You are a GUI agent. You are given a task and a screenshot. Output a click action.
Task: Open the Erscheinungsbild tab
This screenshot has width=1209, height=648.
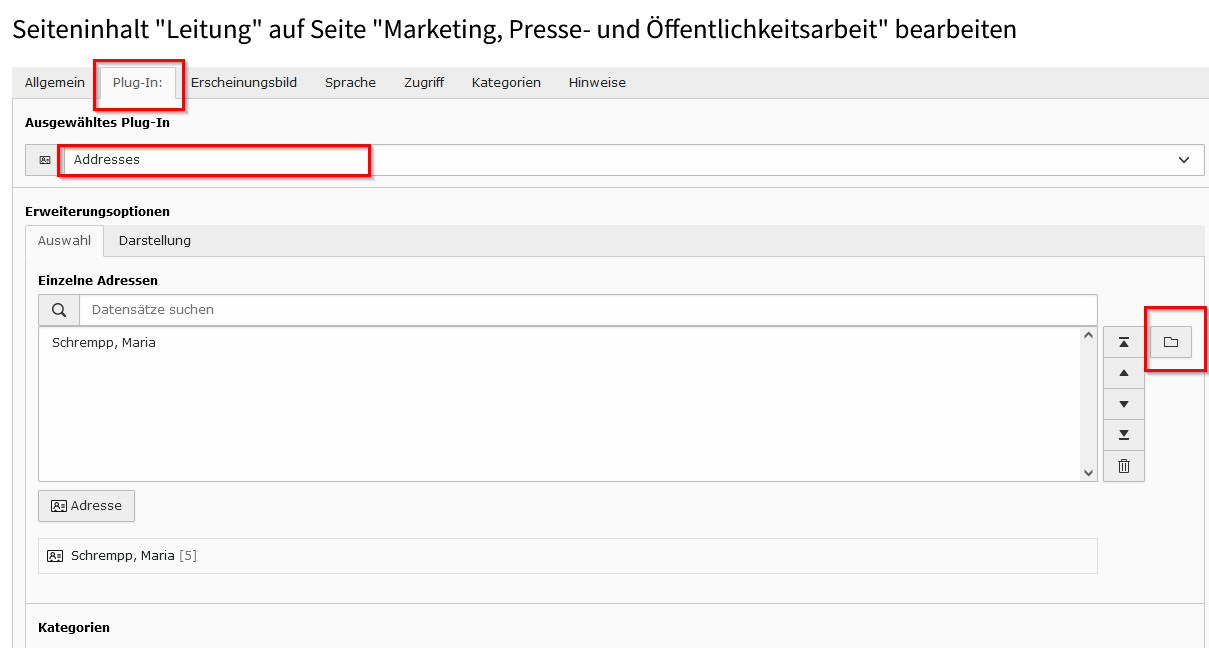244,83
